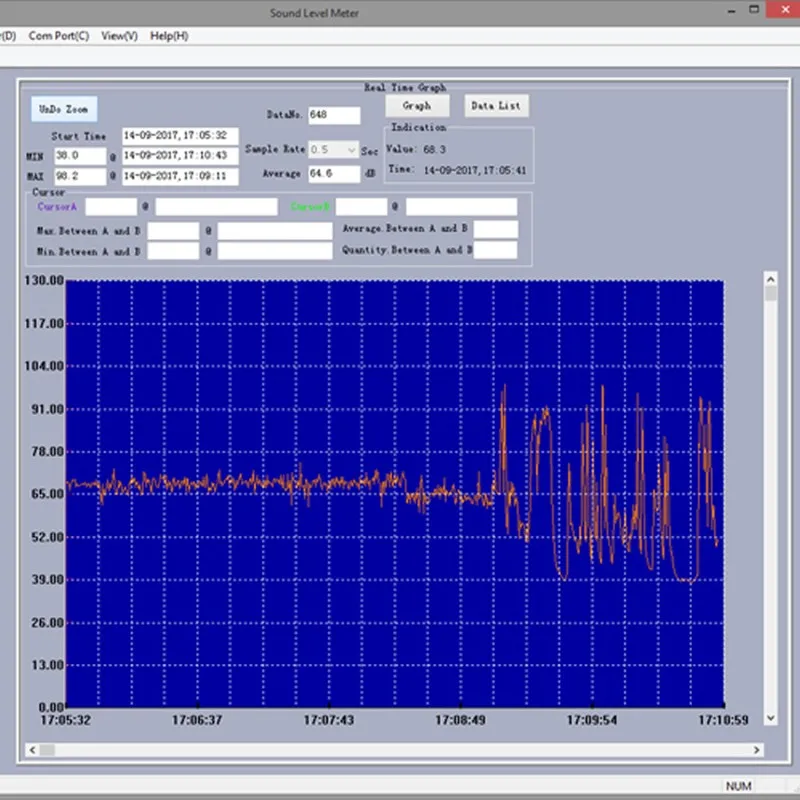Click the Quantity Between A and B field
Image resolution: width=800 pixels, height=800 pixels.
(x=497, y=250)
